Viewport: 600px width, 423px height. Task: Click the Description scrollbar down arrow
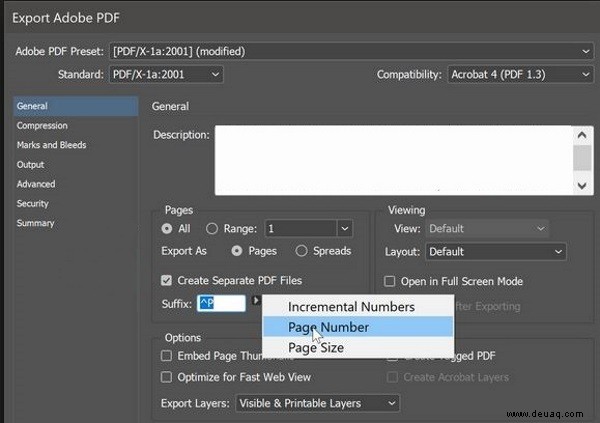pos(582,186)
